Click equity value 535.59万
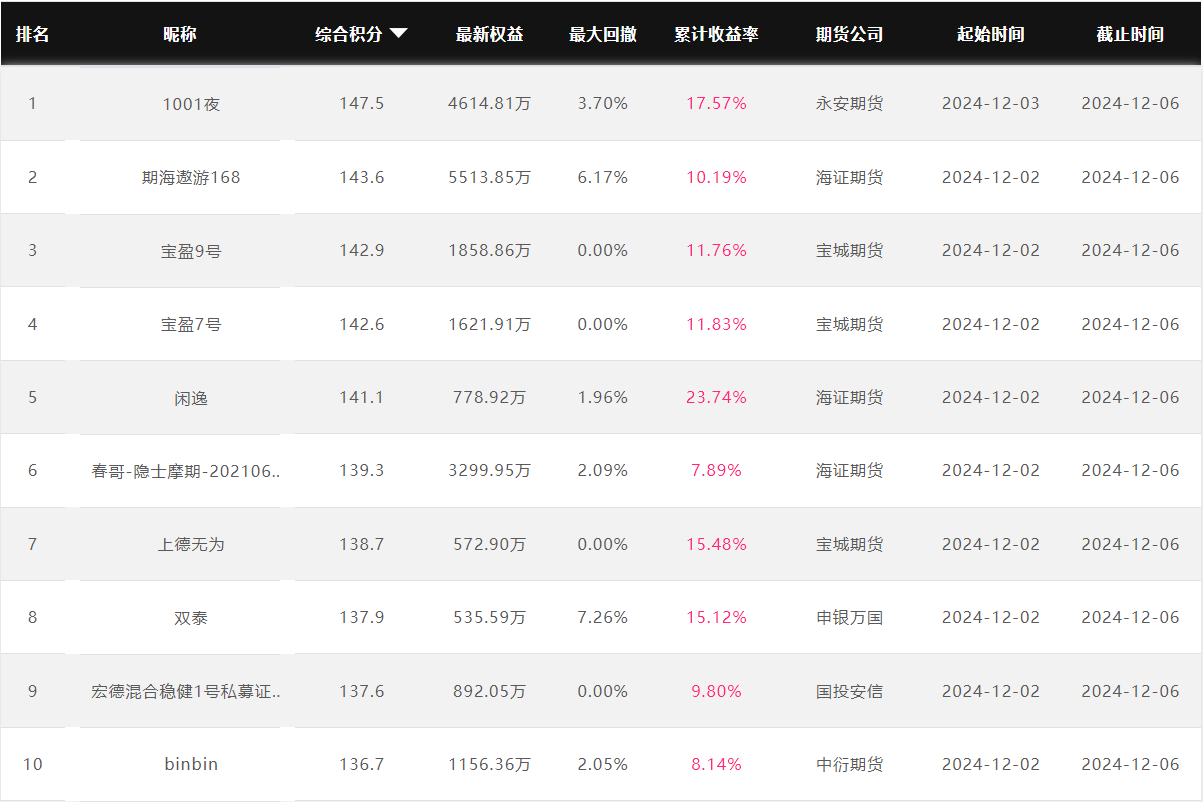 [x=489, y=618]
